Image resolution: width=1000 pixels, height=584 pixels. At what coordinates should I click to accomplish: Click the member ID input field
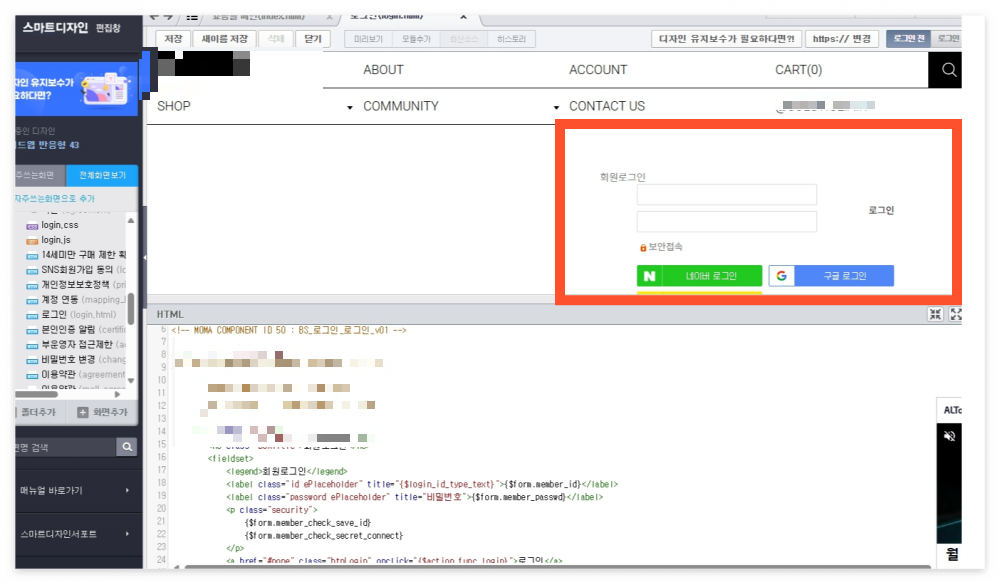[x=726, y=194]
